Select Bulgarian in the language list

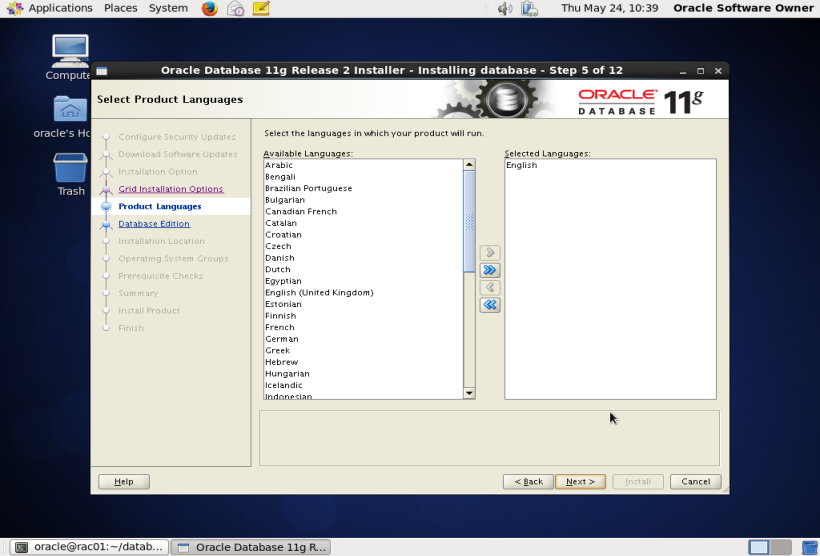tap(363, 200)
